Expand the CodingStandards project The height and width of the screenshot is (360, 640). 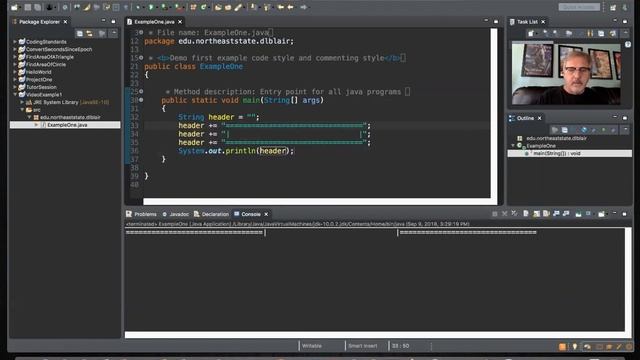point(15,42)
